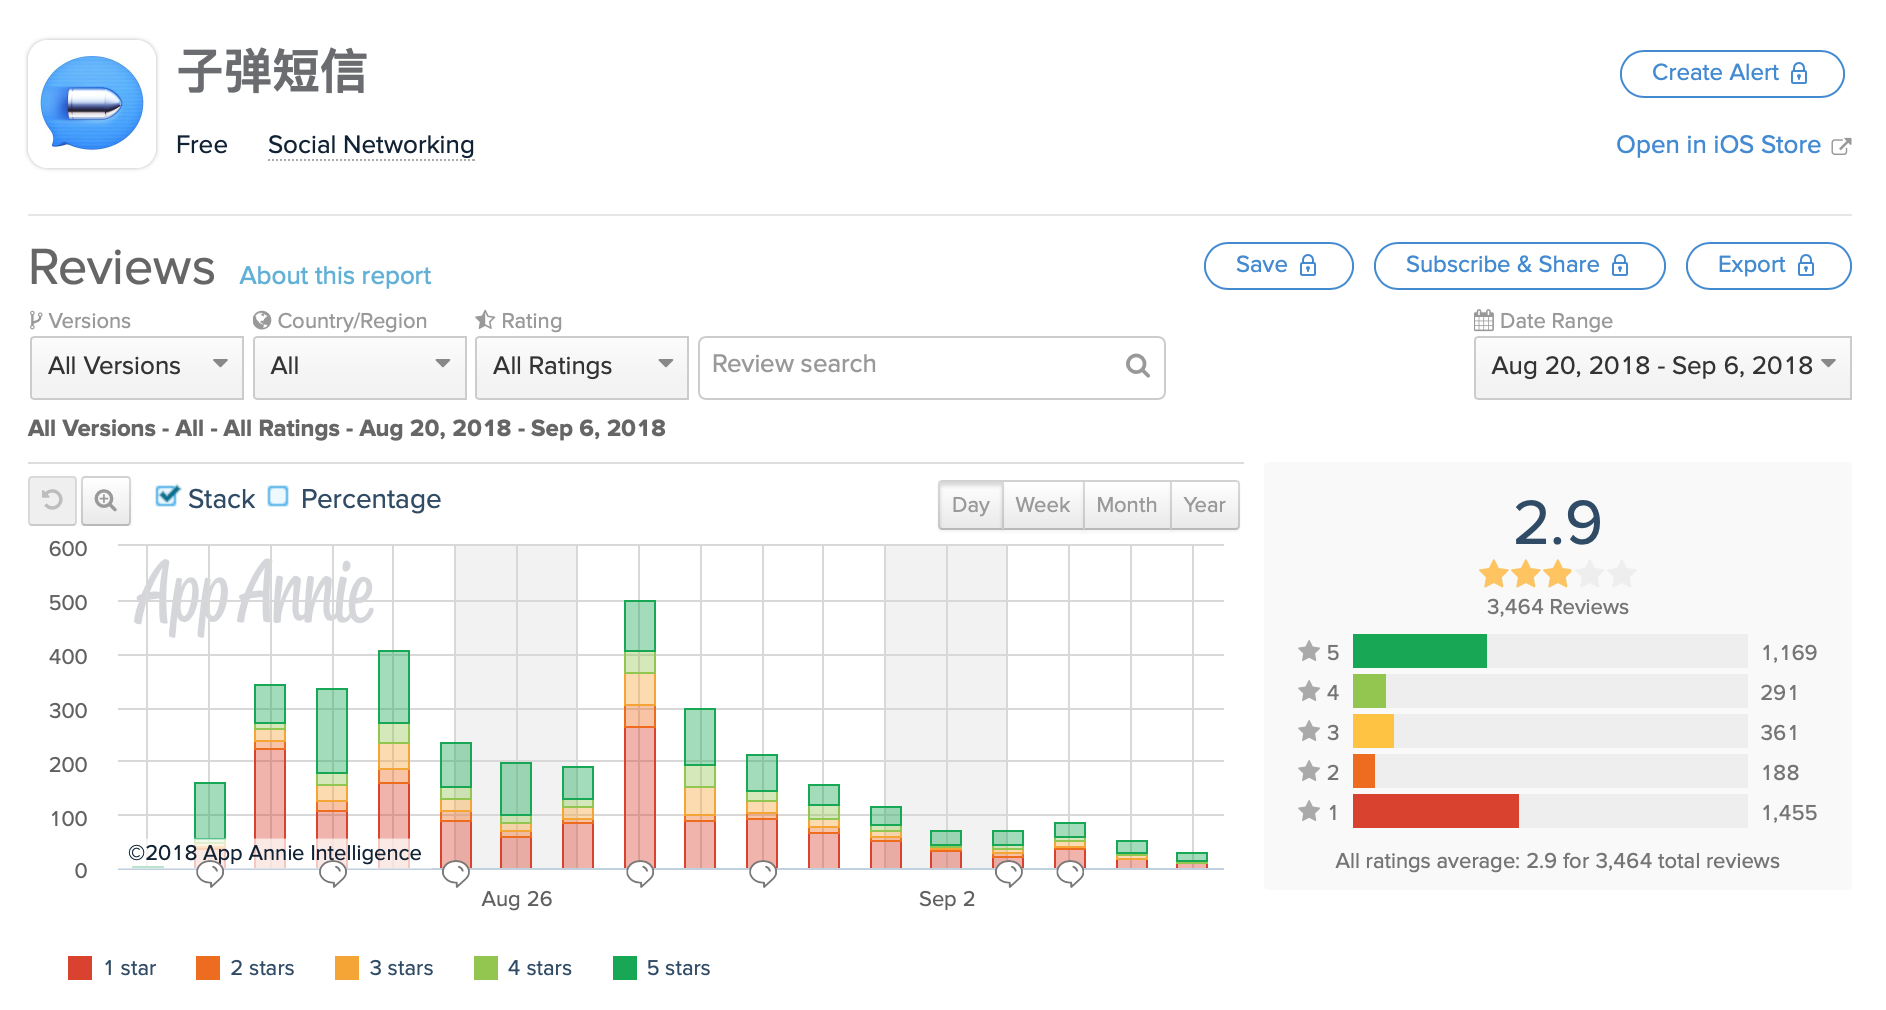
Task: Open the date range picker dropdown
Action: pos(1663,367)
